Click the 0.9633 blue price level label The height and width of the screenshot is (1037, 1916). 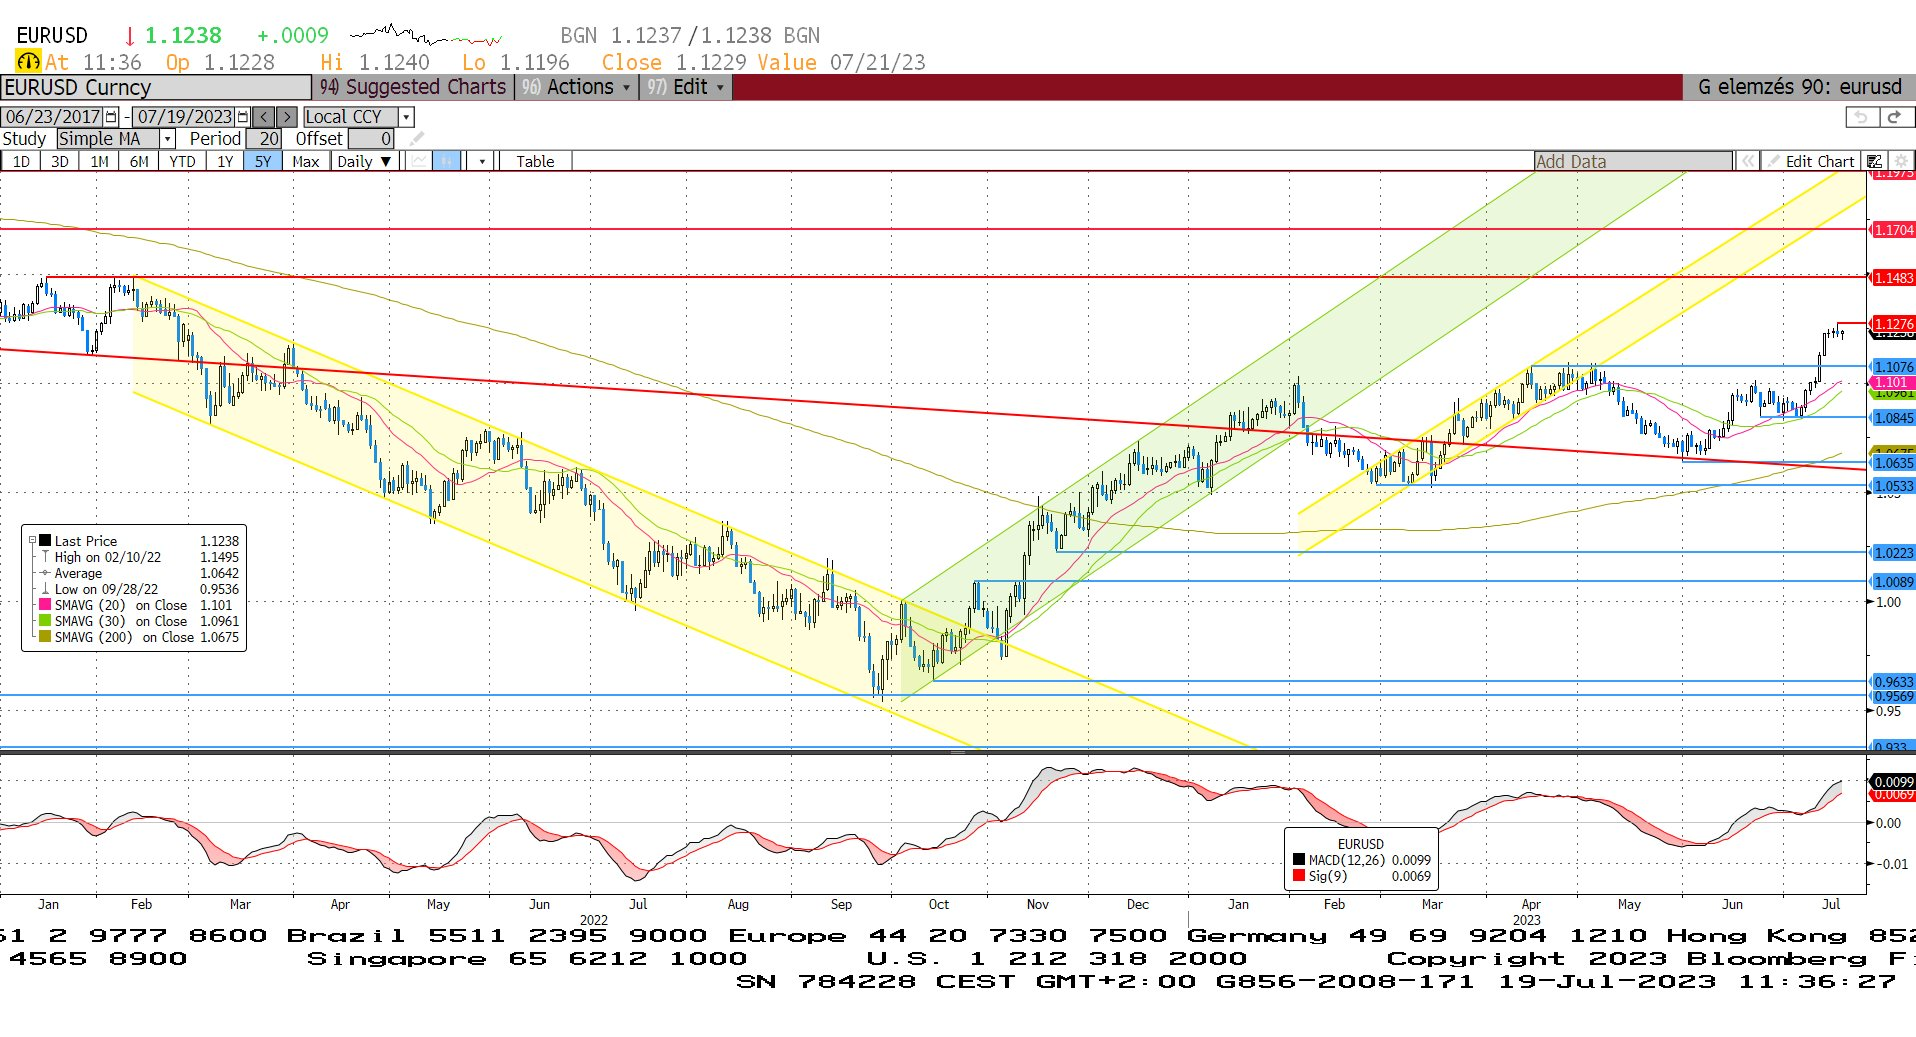click(1892, 682)
